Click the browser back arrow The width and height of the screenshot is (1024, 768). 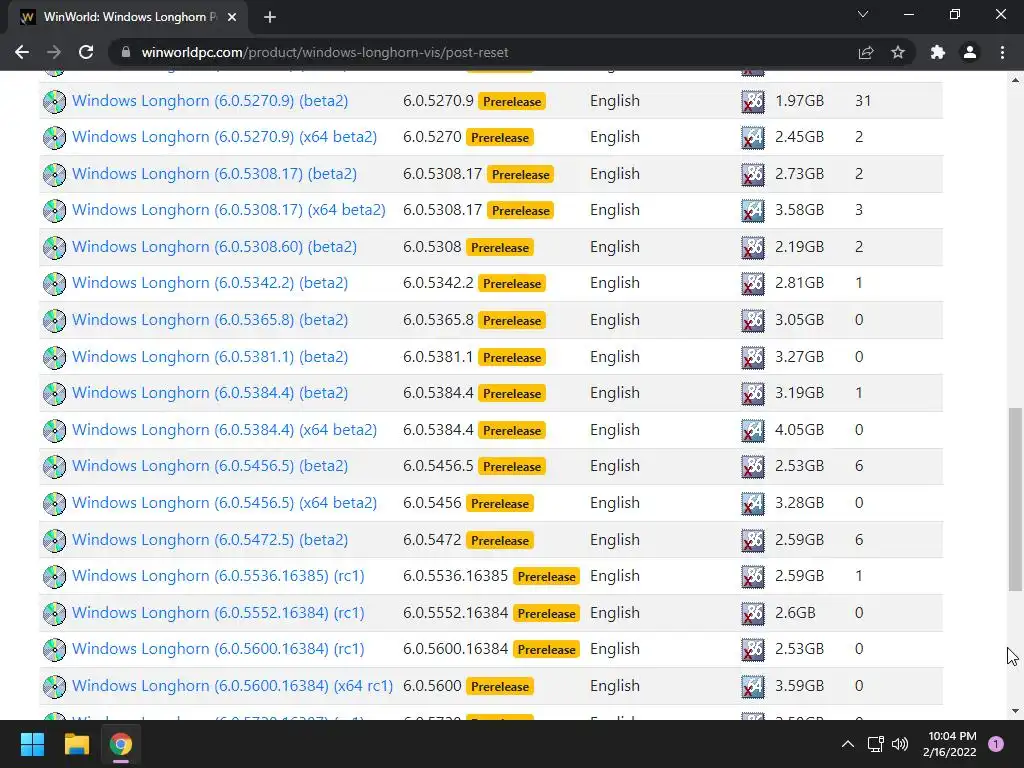(22, 52)
